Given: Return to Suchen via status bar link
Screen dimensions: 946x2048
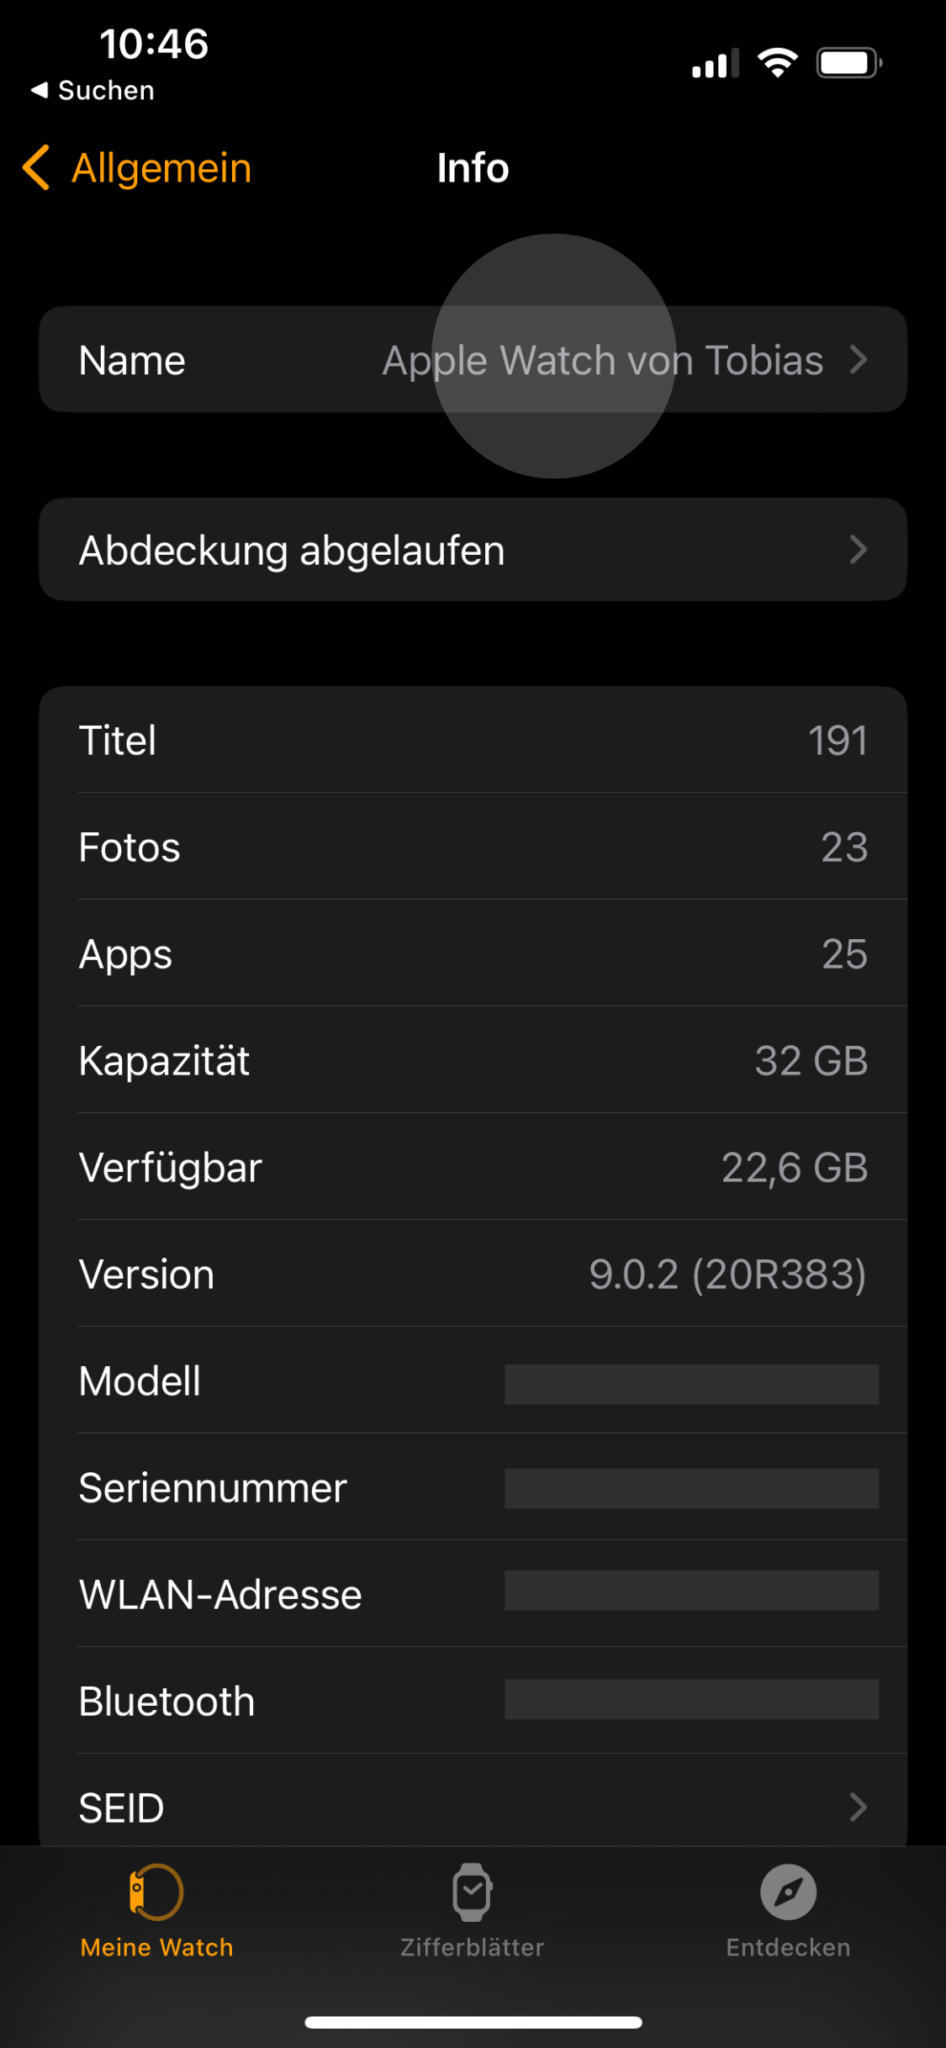Looking at the screenshot, I should [105, 91].
